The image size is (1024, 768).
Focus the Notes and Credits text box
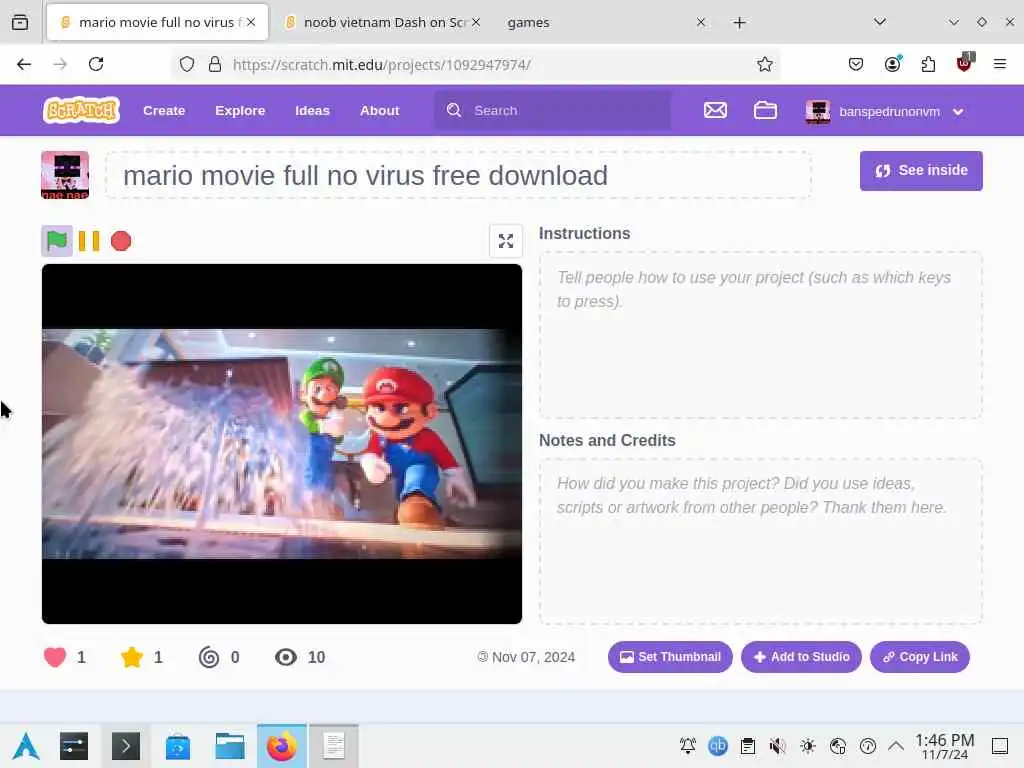click(x=760, y=541)
